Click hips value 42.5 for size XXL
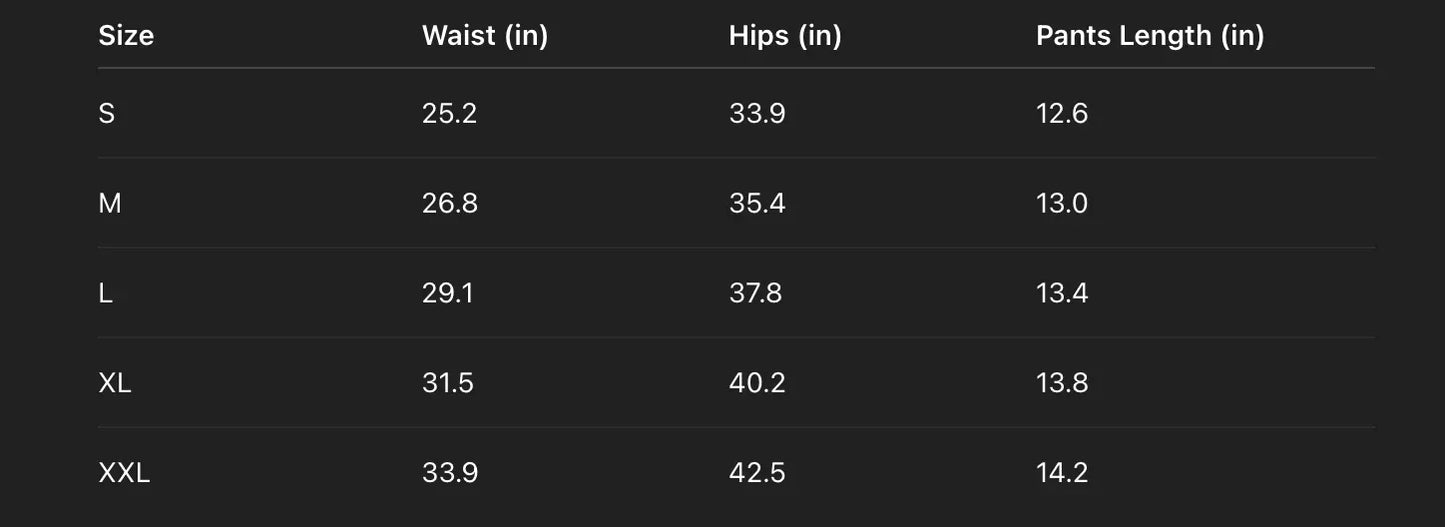The image size is (1445, 527). (x=757, y=472)
